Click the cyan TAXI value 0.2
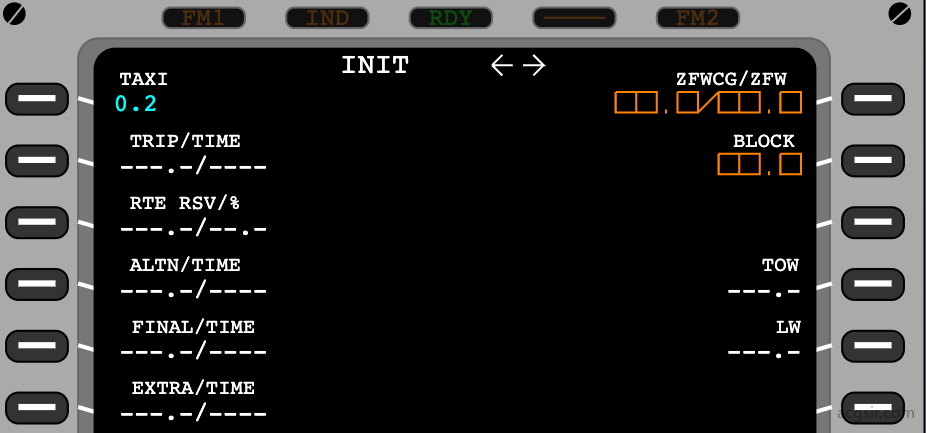The width and height of the screenshot is (926, 433). [136, 104]
